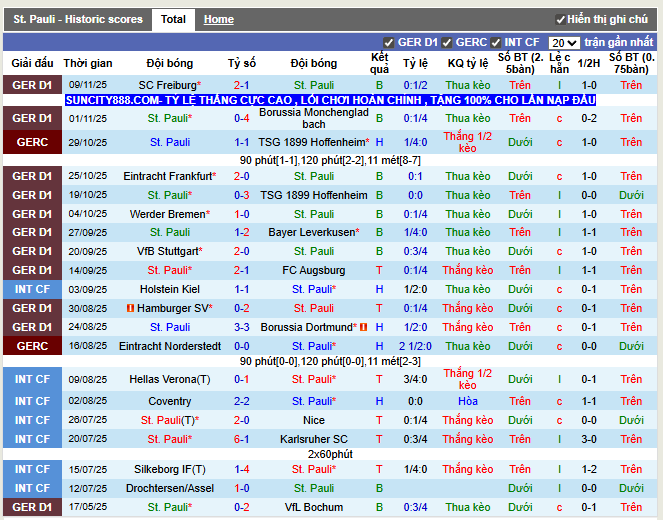663x520 pixels.
Task: Click the 0-4 score versus Monchengladbach
Action: [241, 118]
